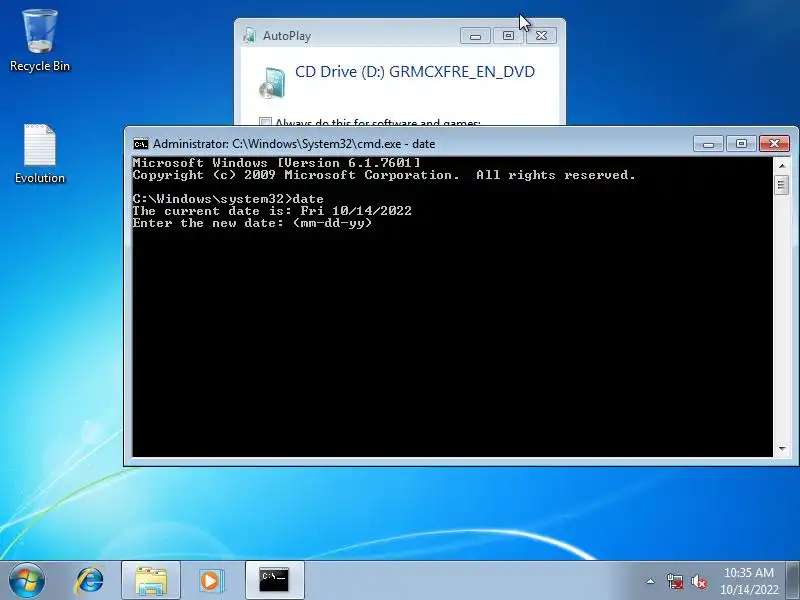Toggle Always do this for software checkbox
The image size is (800, 600).
265,121
